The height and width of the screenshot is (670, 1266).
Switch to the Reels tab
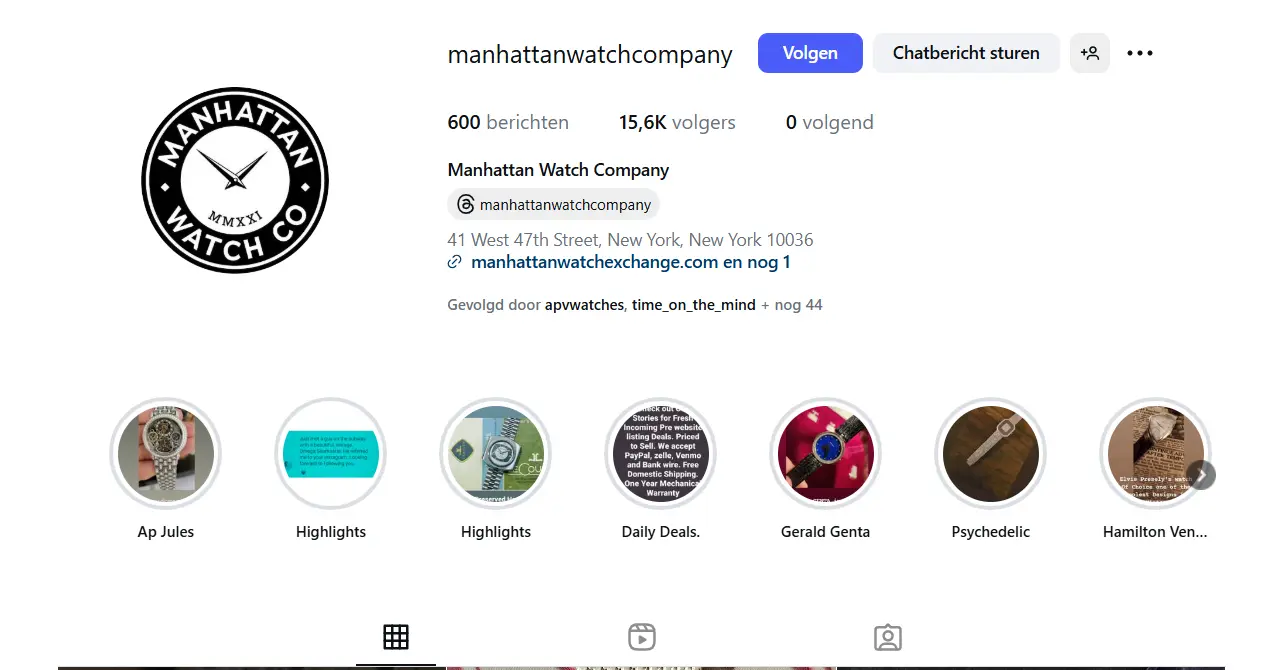click(642, 637)
